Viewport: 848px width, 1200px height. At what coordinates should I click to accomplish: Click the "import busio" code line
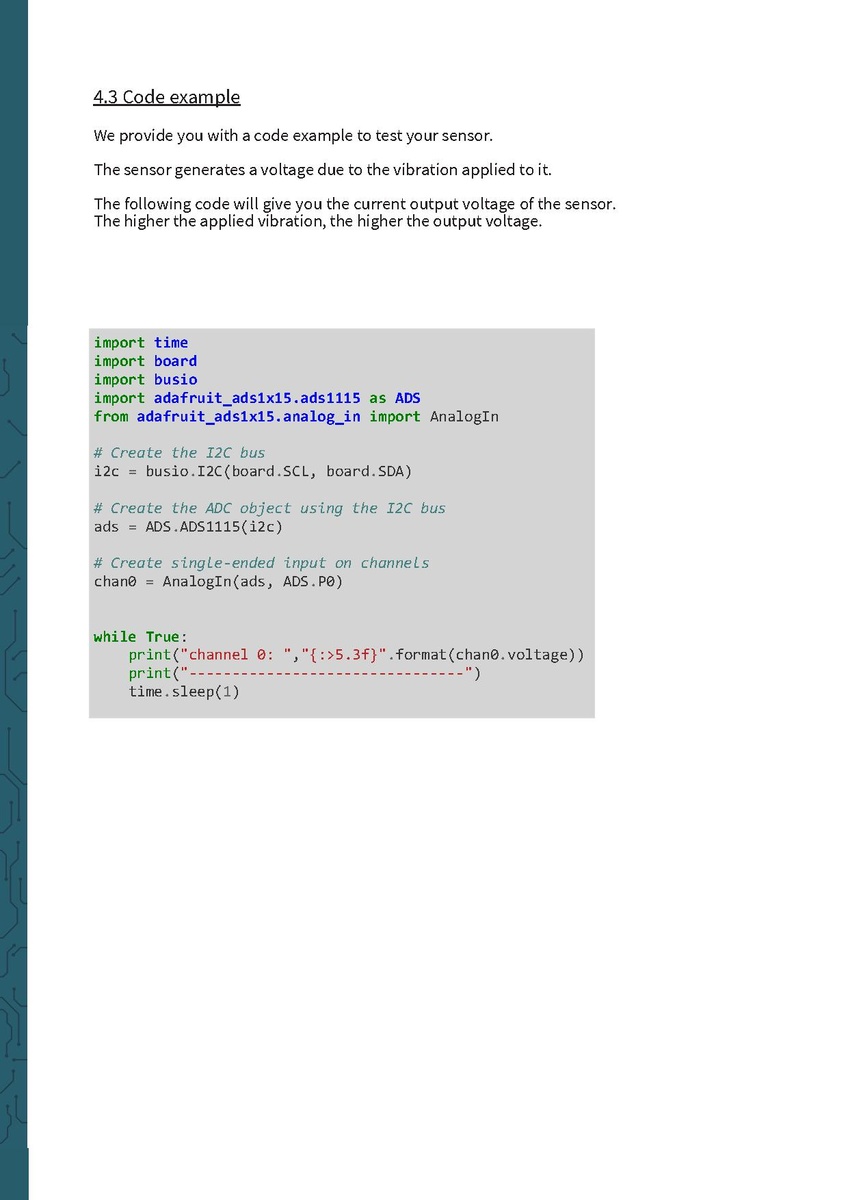[145, 380]
